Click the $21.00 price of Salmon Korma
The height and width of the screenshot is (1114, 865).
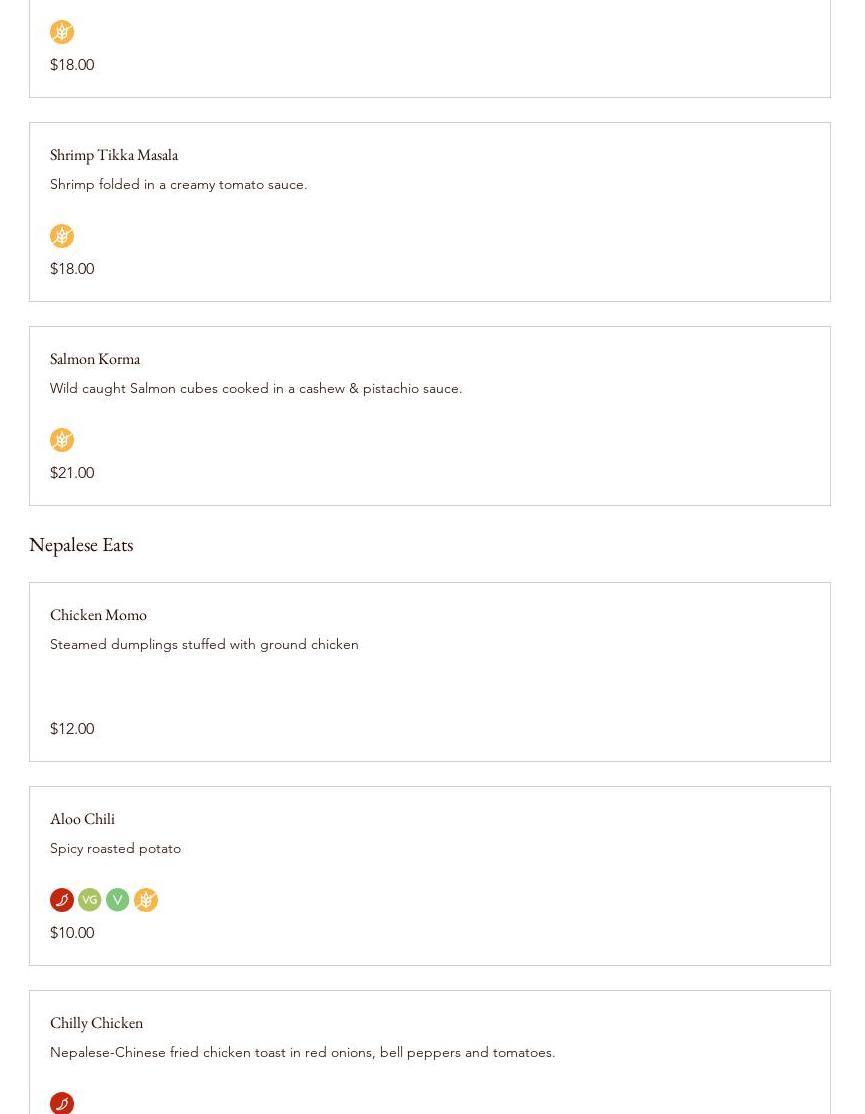point(72,472)
